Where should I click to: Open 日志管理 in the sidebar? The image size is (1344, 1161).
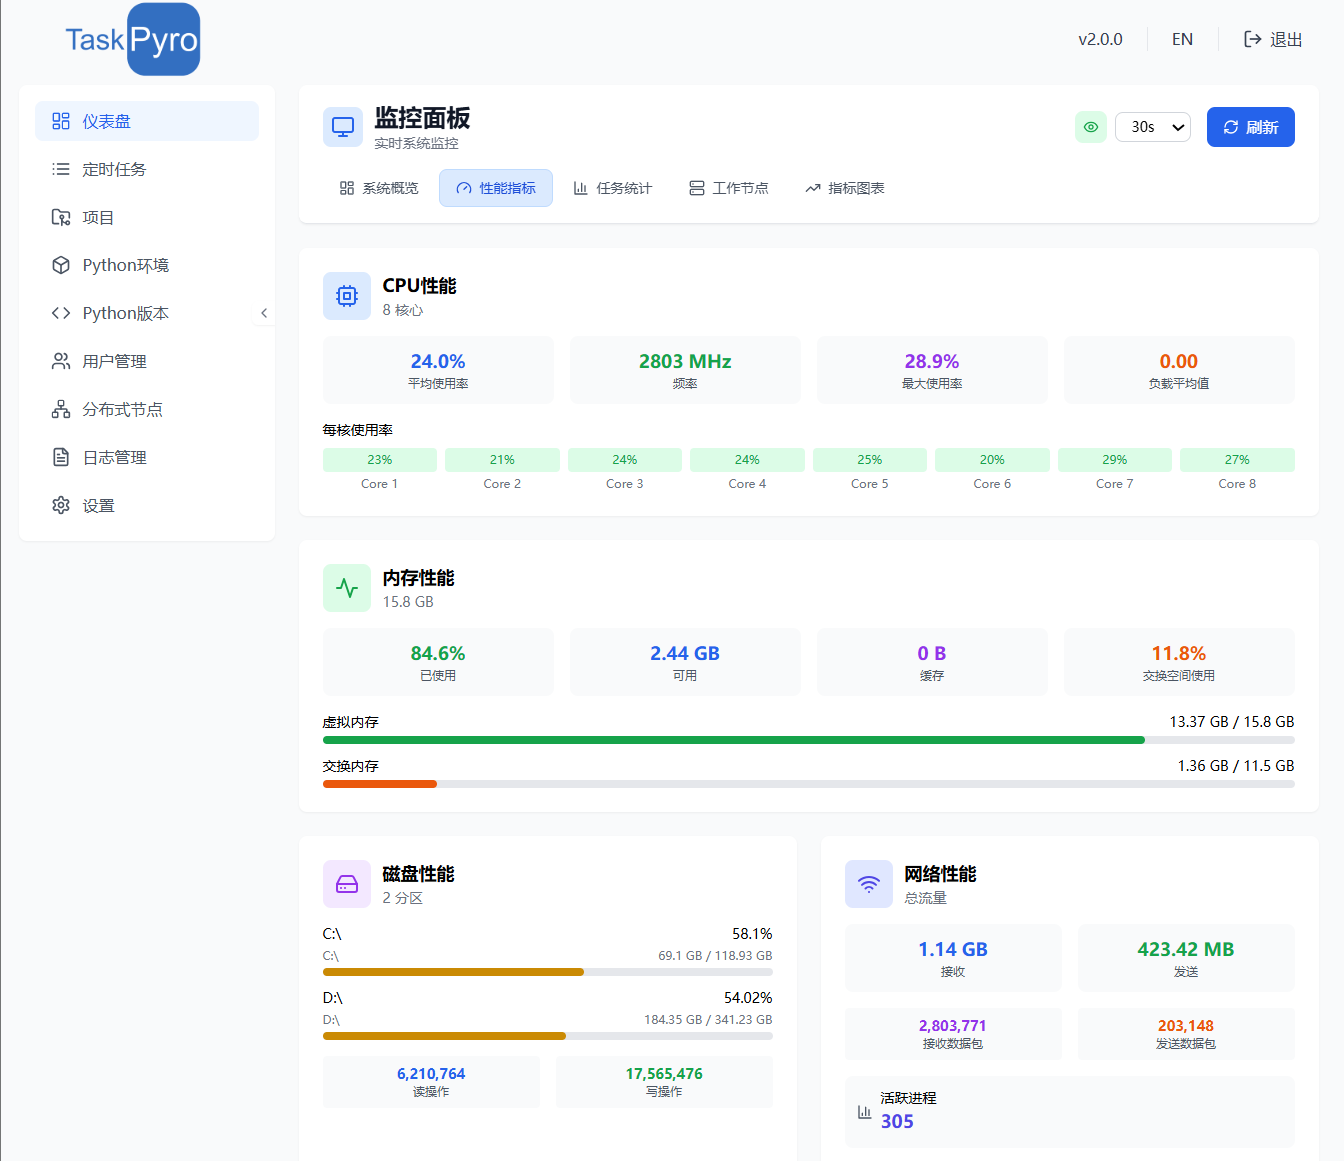pos(147,457)
